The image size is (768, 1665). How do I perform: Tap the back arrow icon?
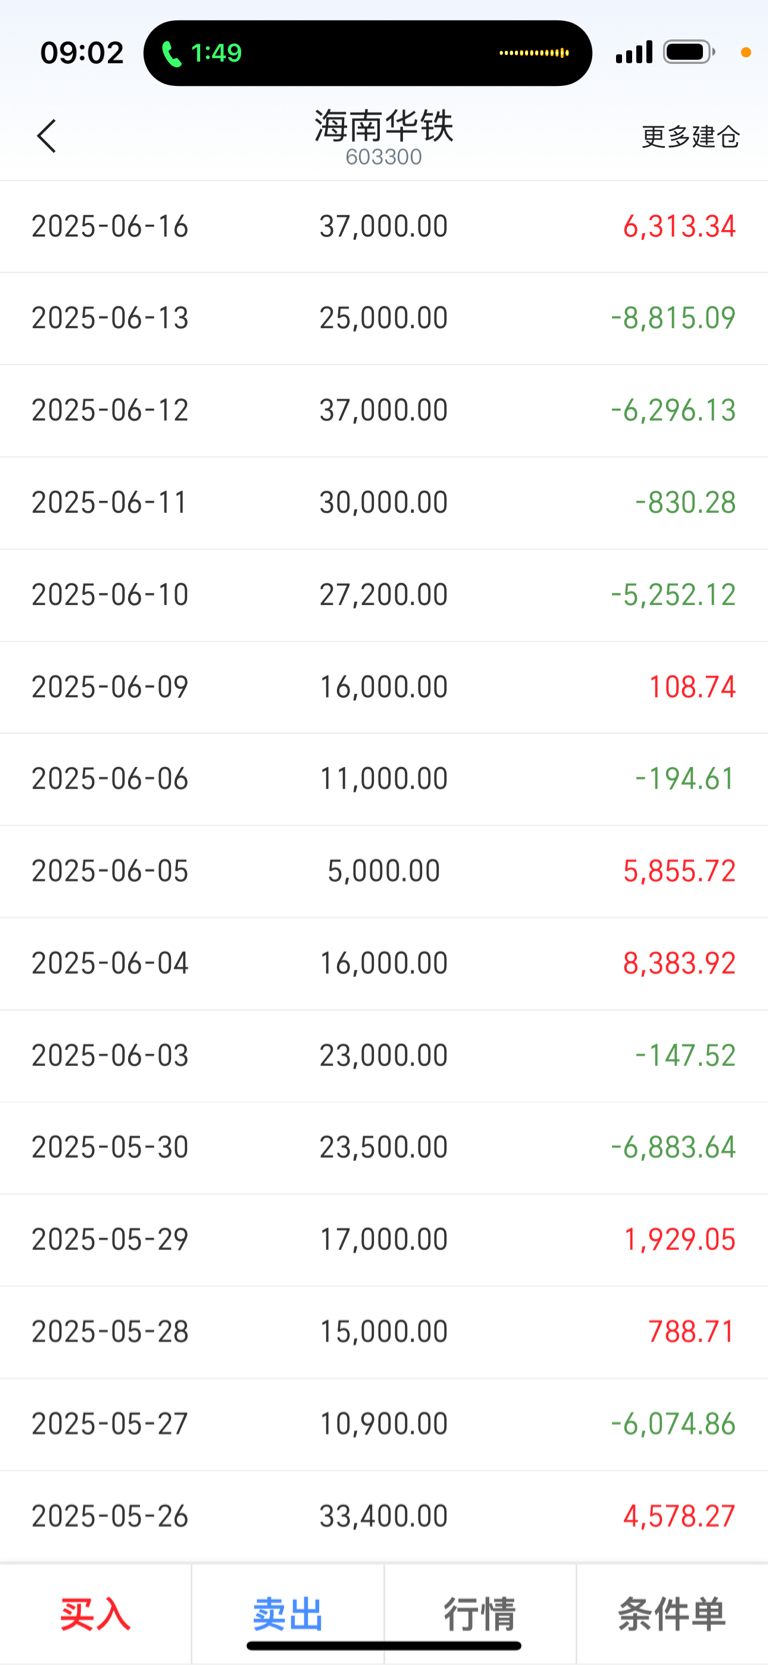coord(46,136)
